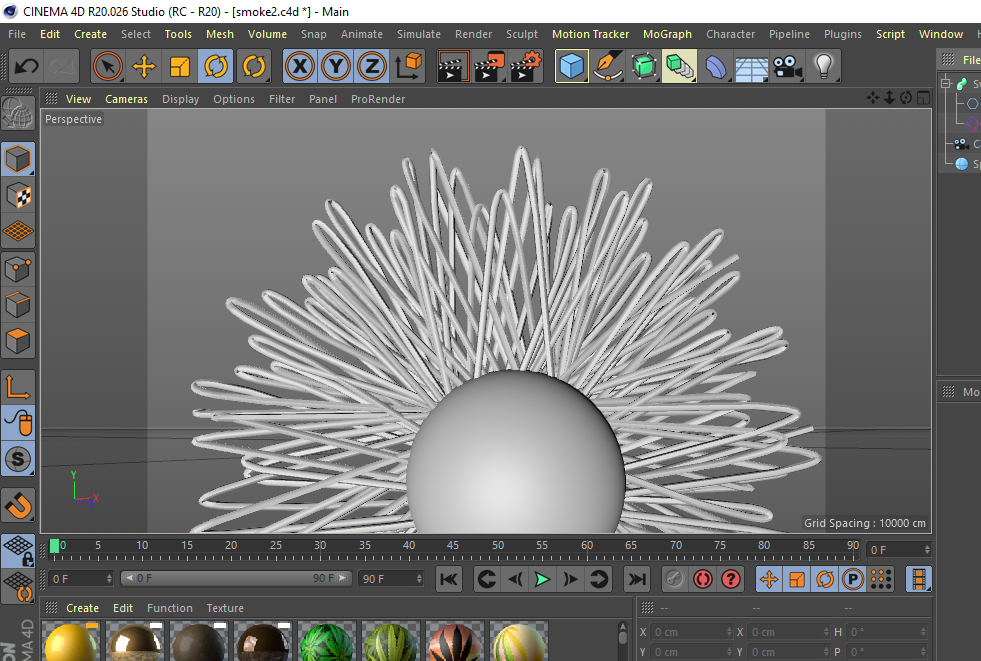Toggle Locked Workplane grid icon
The width and height of the screenshot is (981, 661).
18,551
